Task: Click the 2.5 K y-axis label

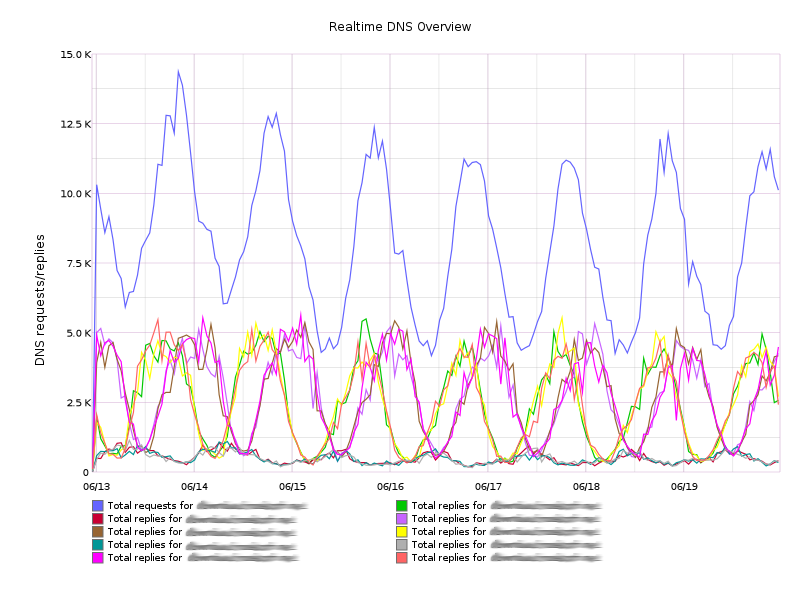Action: click(79, 403)
